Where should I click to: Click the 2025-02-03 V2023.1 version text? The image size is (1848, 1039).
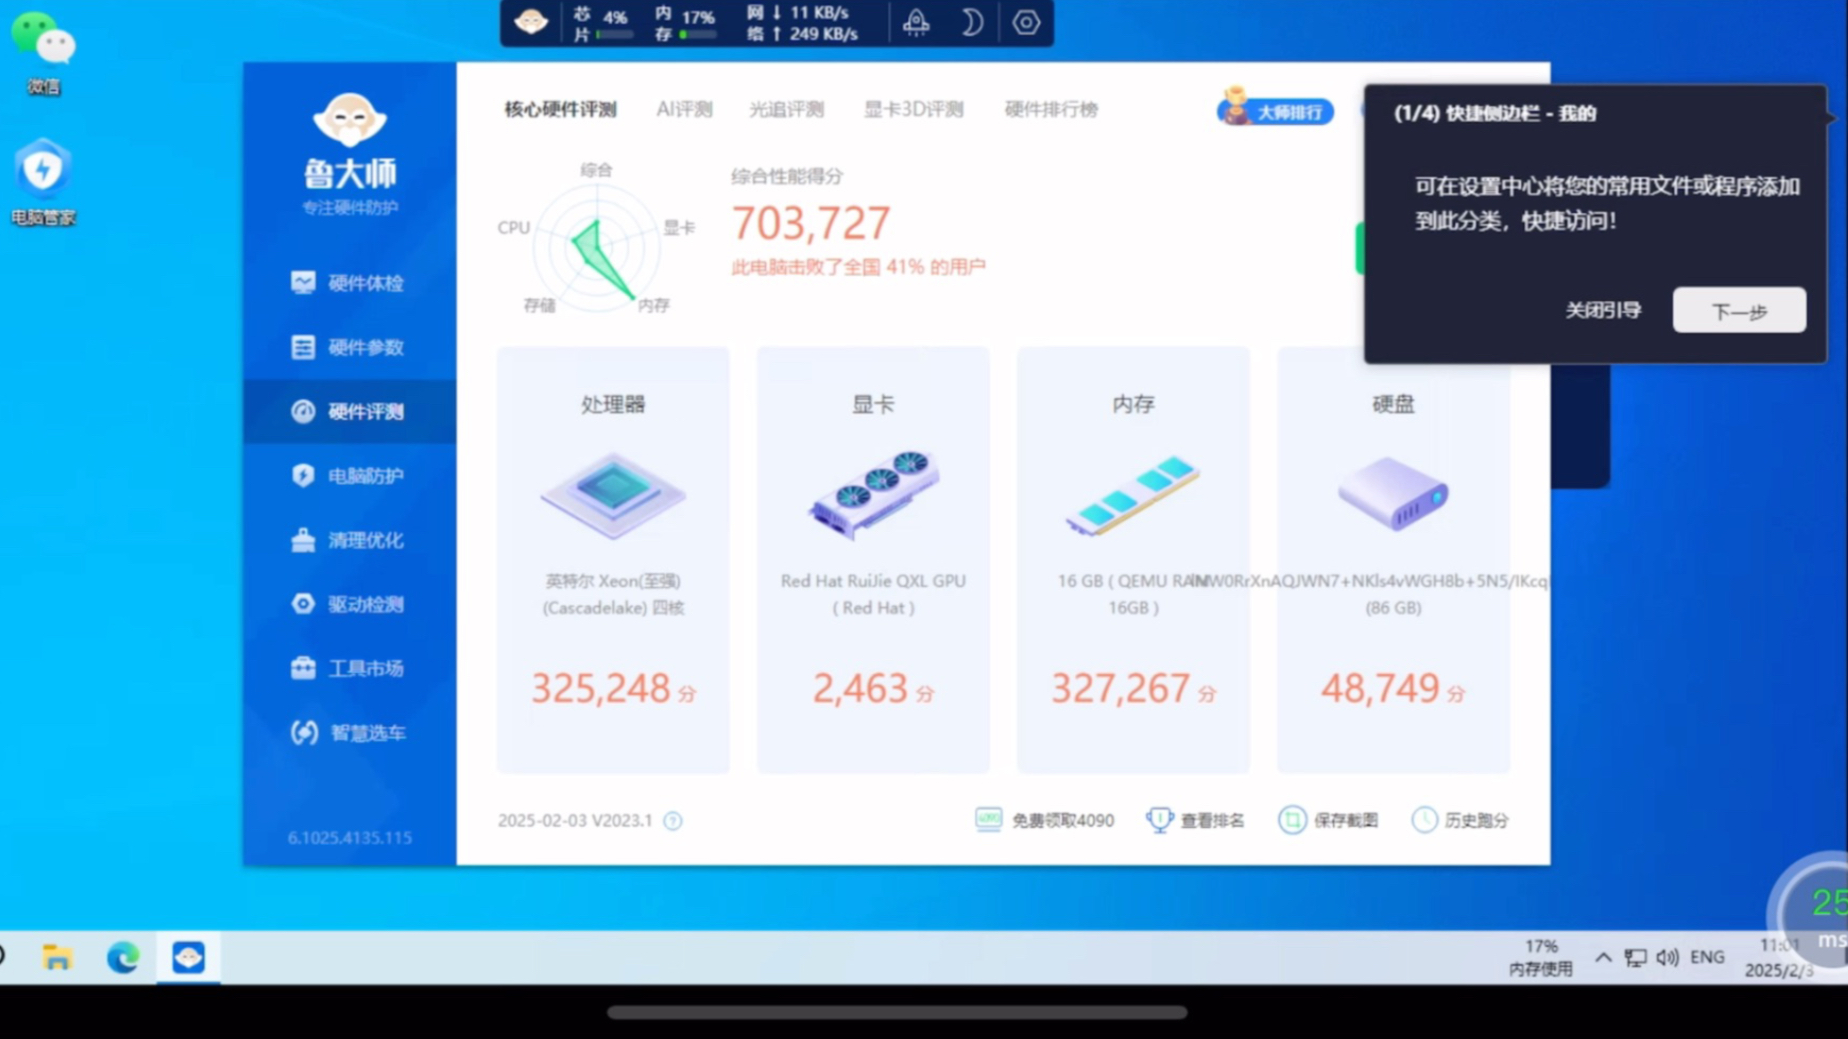[575, 820]
